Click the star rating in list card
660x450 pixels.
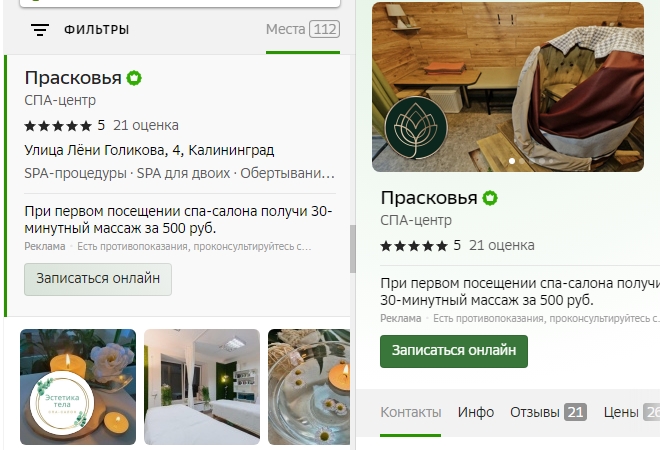[x=58, y=125]
